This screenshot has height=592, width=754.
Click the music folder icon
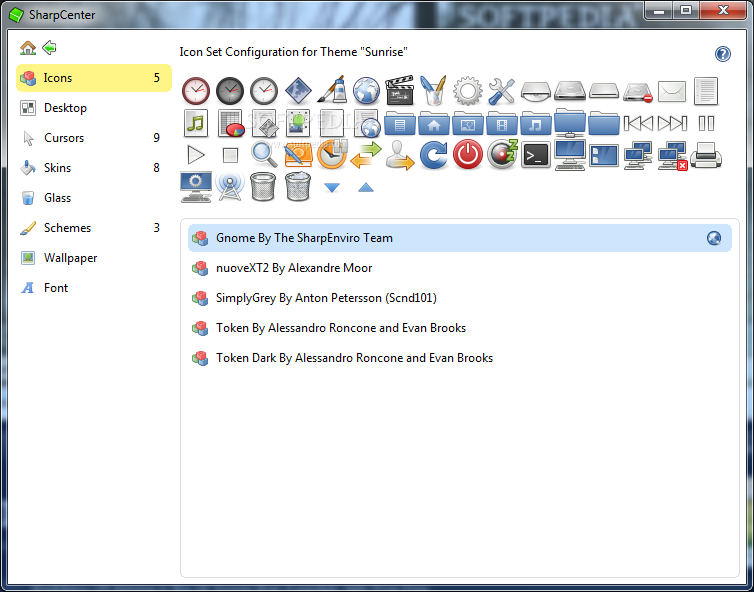tap(536, 124)
